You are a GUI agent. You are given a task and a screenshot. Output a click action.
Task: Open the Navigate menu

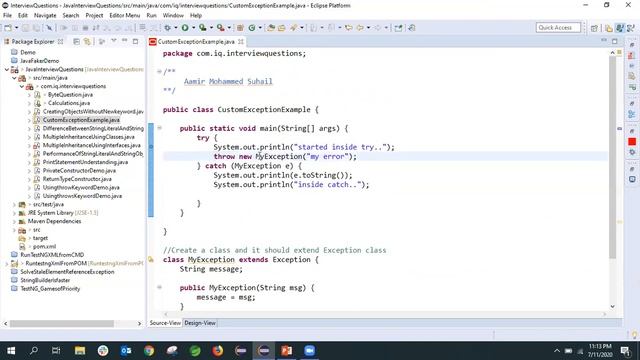(x=45, y=16)
